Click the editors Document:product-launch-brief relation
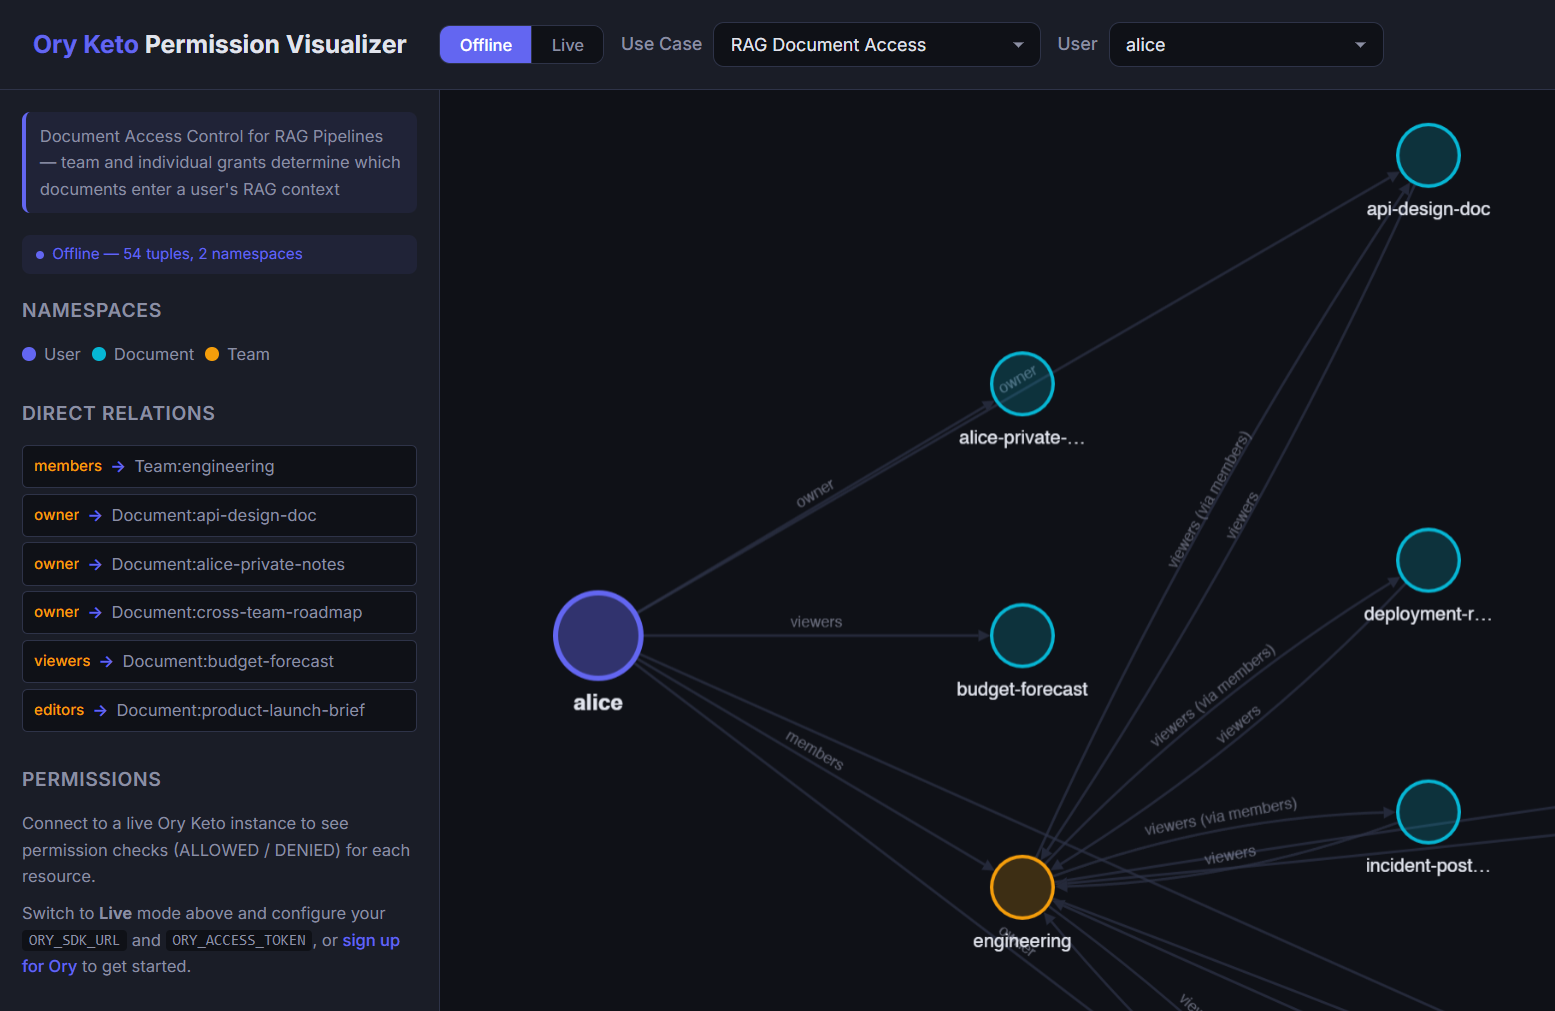Viewport: 1555px width, 1011px height. pos(219,710)
